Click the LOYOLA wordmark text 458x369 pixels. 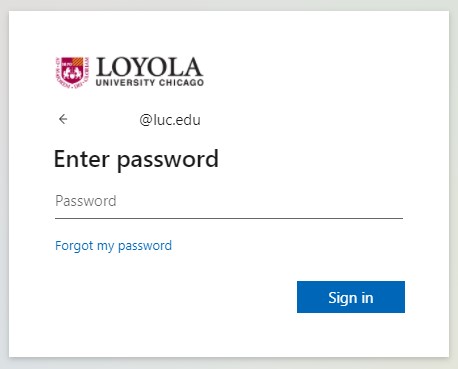149,67
